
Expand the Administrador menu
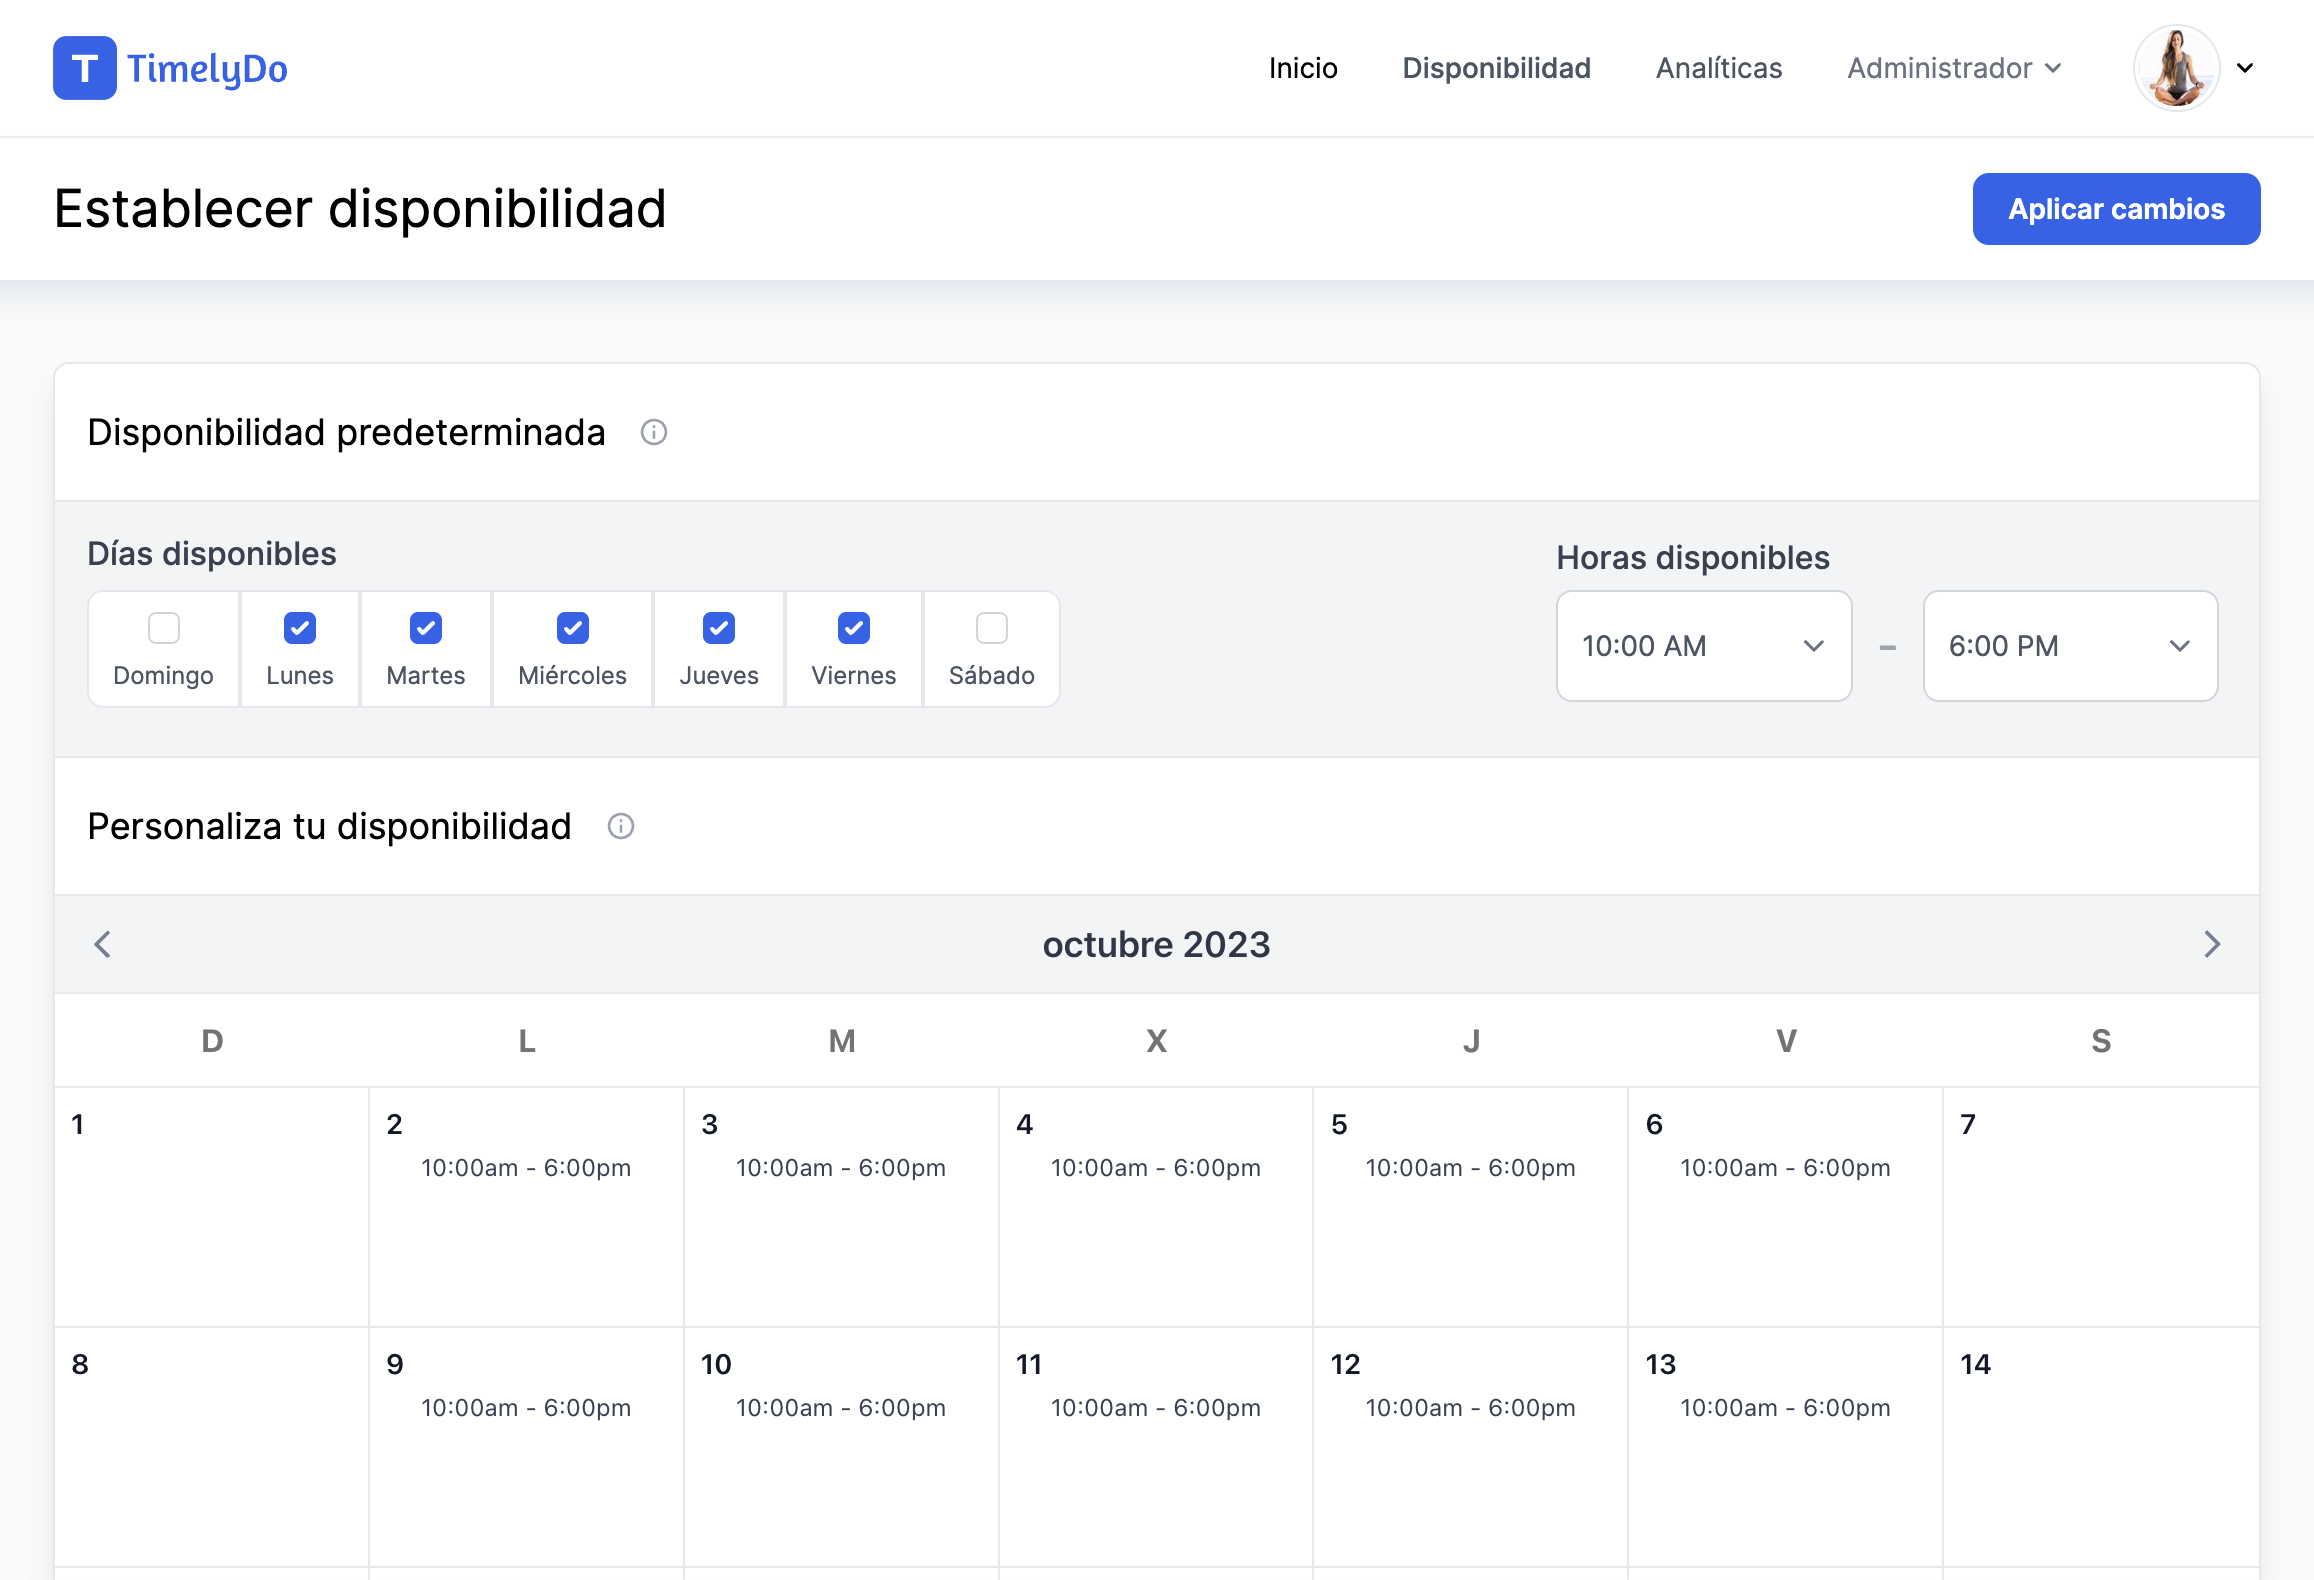click(x=1954, y=68)
